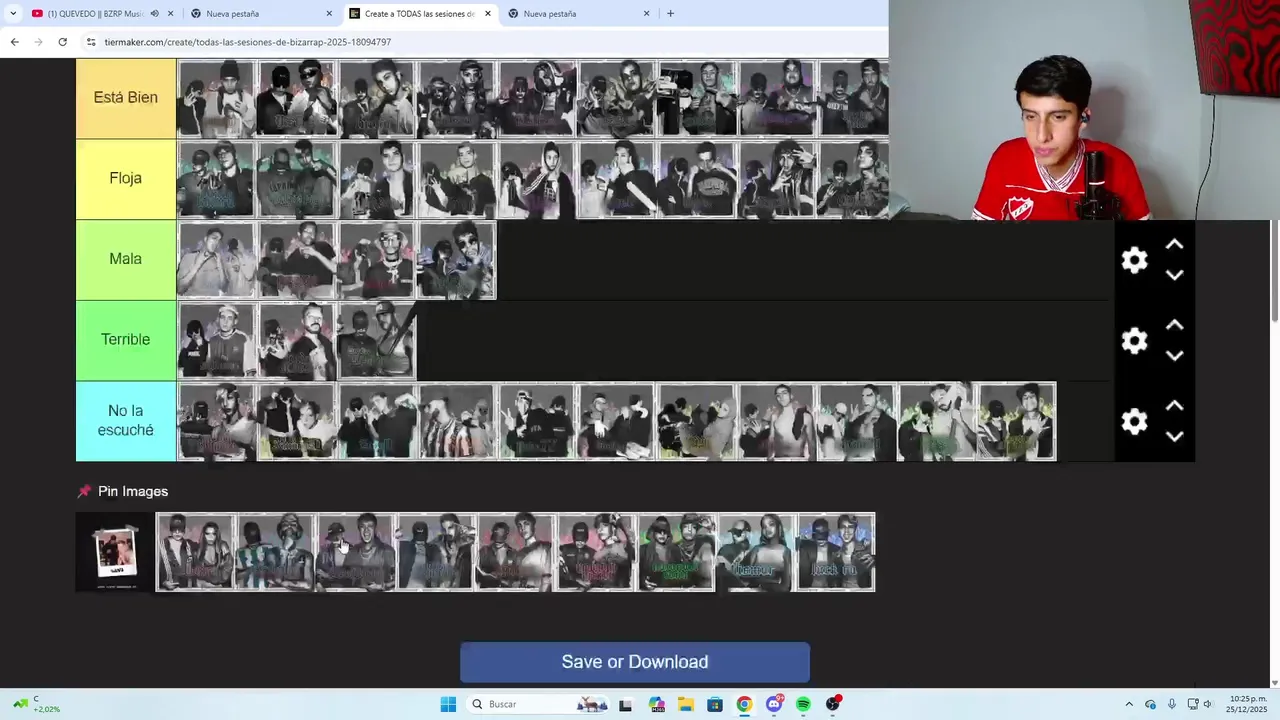Open Google Chrome from the taskbar
Viewport: 1280px width, 720px height.
pyautogui.click(x=744, y=704)
